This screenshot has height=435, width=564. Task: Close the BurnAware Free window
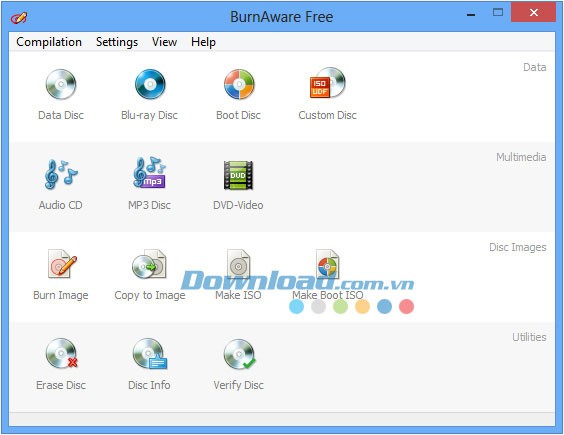pos(534,13)
